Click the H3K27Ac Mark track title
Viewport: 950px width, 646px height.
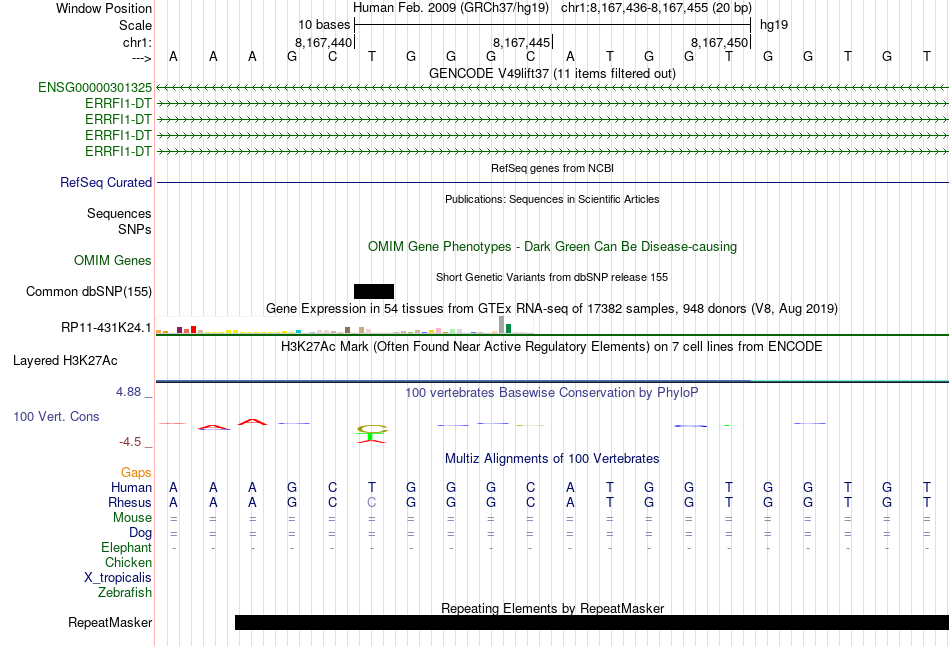pos(552,347)
